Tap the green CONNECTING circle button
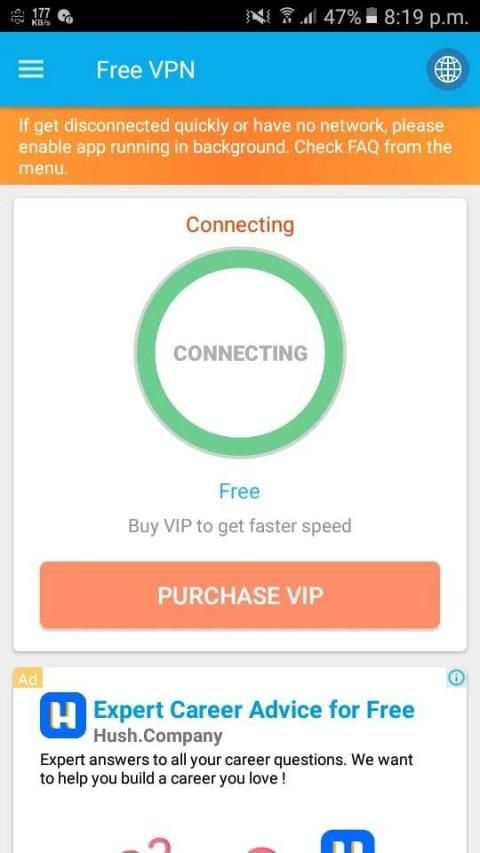Image resolution: width=480 pixels, height=853 pixels. point(240,353)
